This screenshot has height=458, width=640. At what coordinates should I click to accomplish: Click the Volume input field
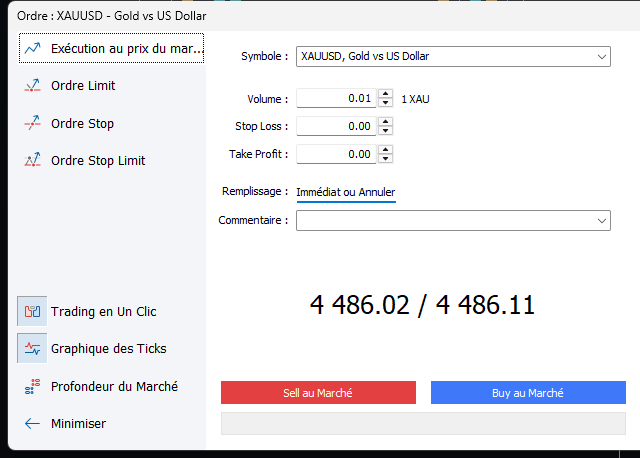336,98
